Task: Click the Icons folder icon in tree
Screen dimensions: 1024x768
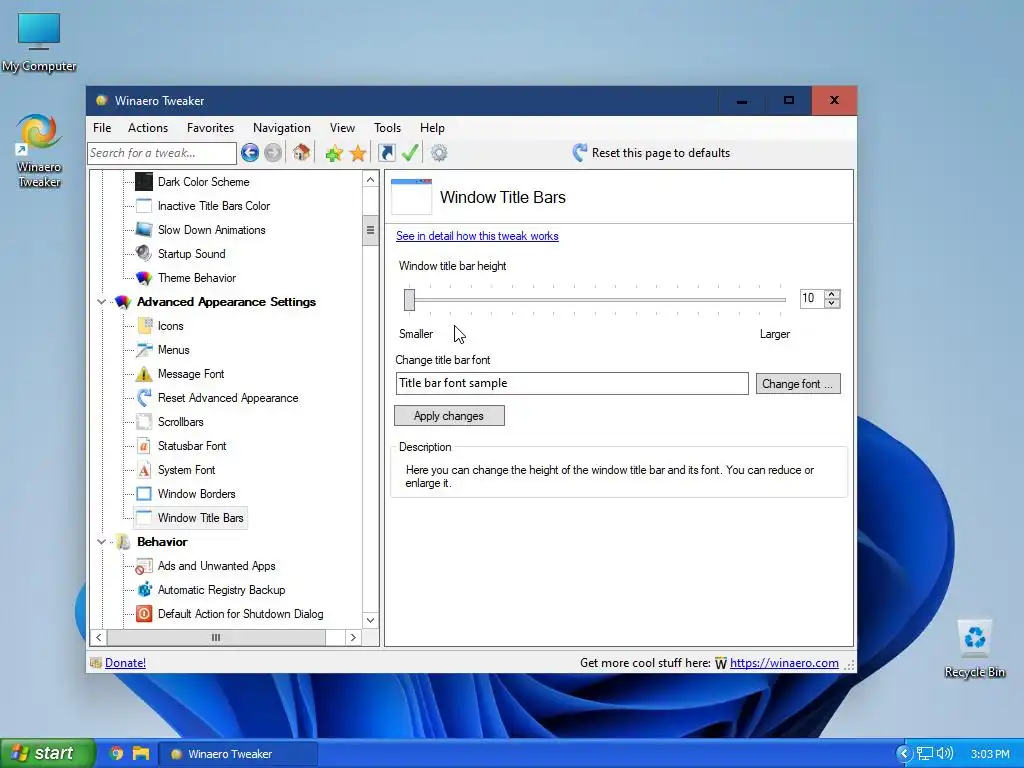Action: coord(144,326)
